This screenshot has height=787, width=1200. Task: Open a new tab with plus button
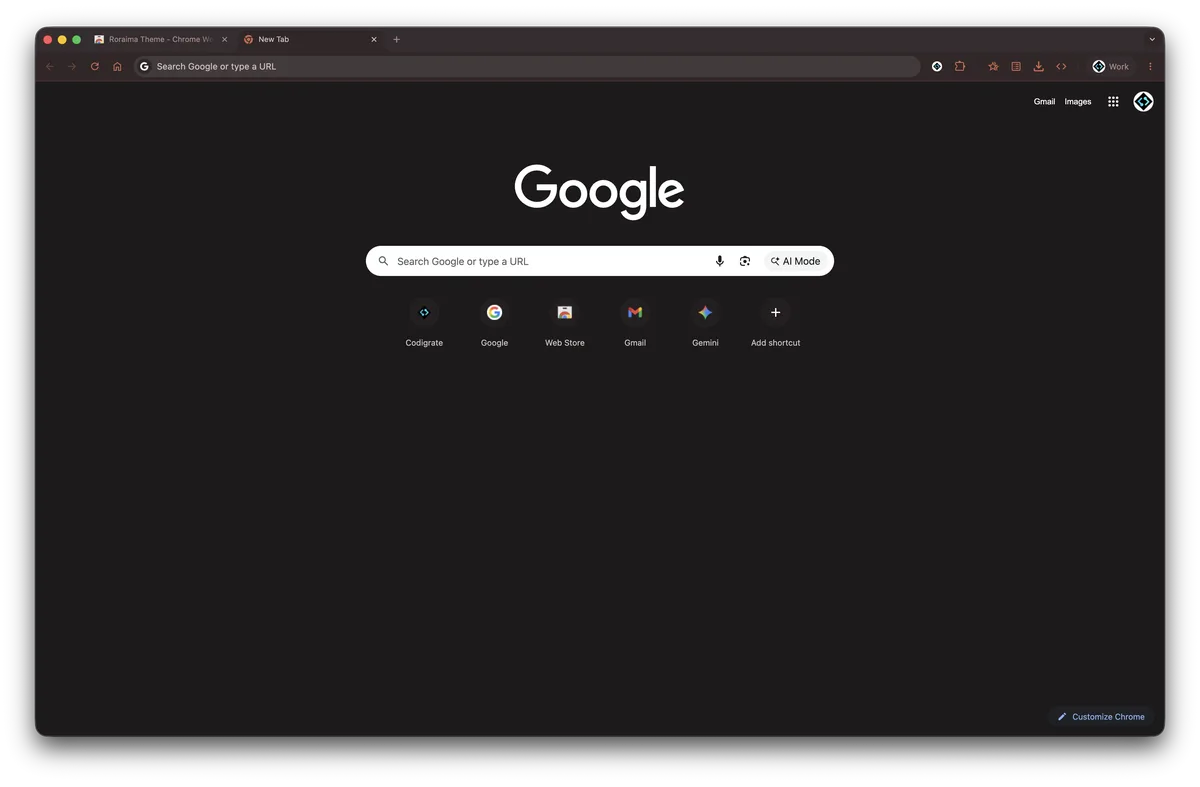[397, 40]
